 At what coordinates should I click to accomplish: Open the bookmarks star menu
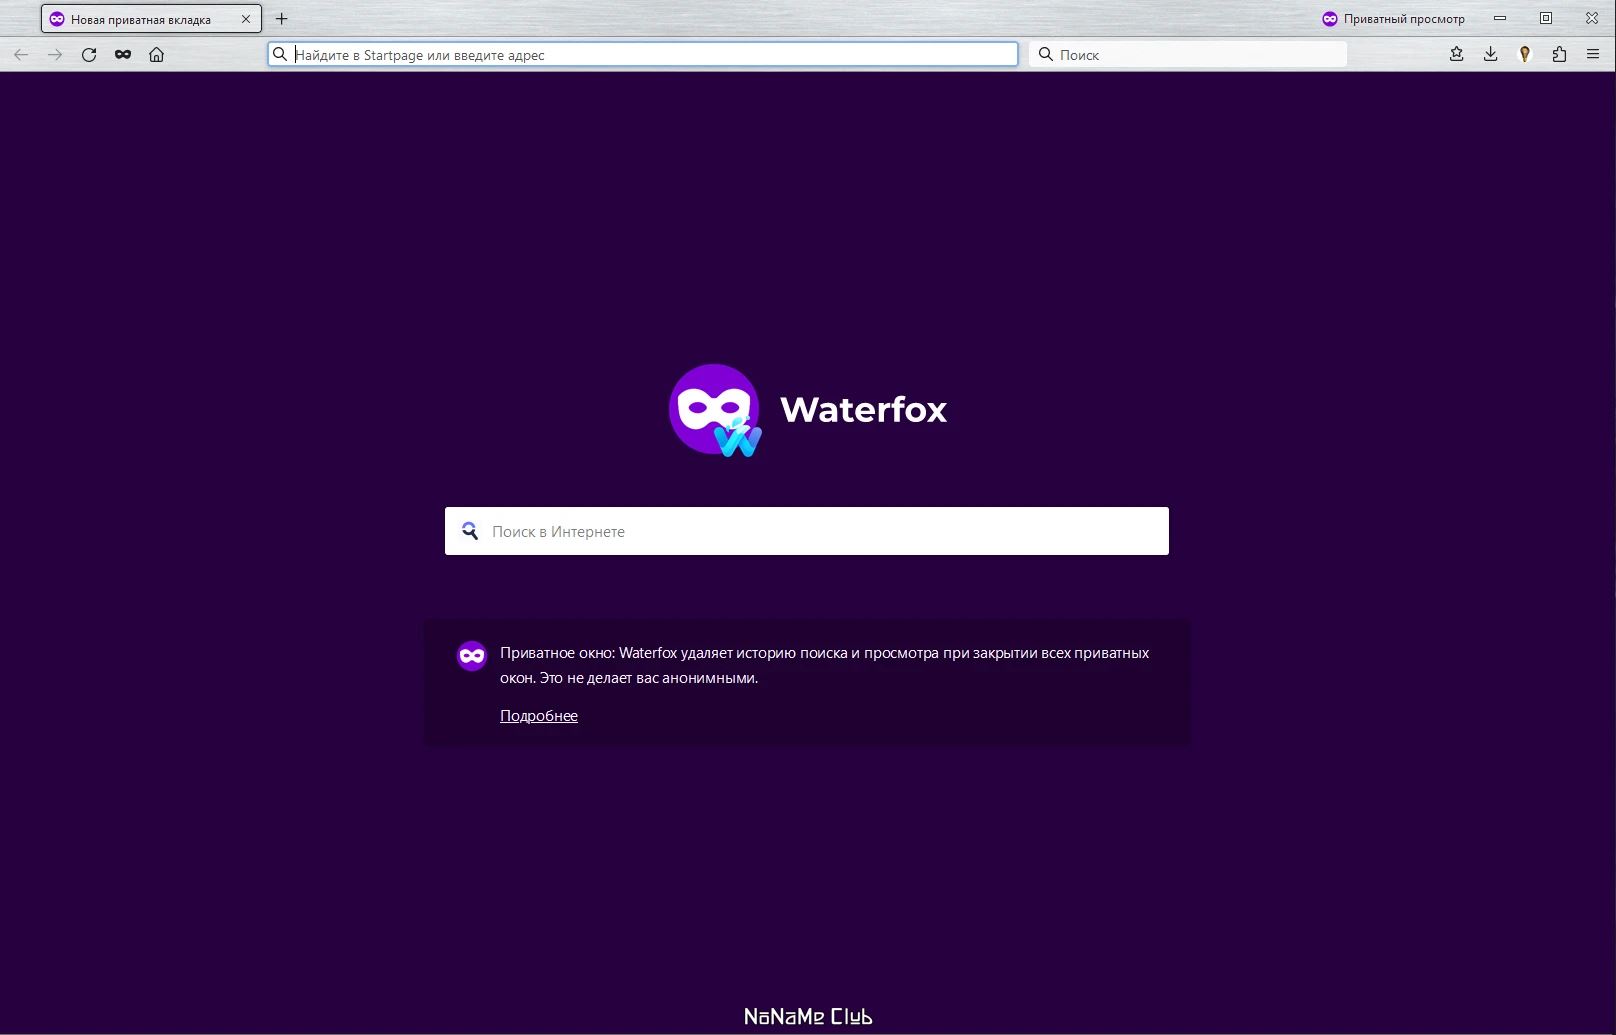(x=1456, y=55)
